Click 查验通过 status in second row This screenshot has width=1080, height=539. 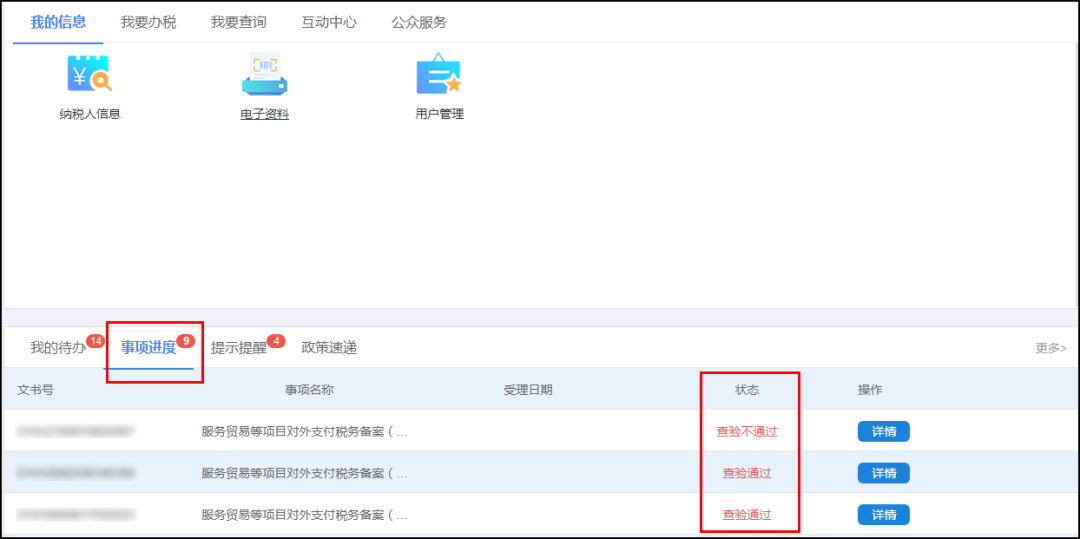(747, 473)
